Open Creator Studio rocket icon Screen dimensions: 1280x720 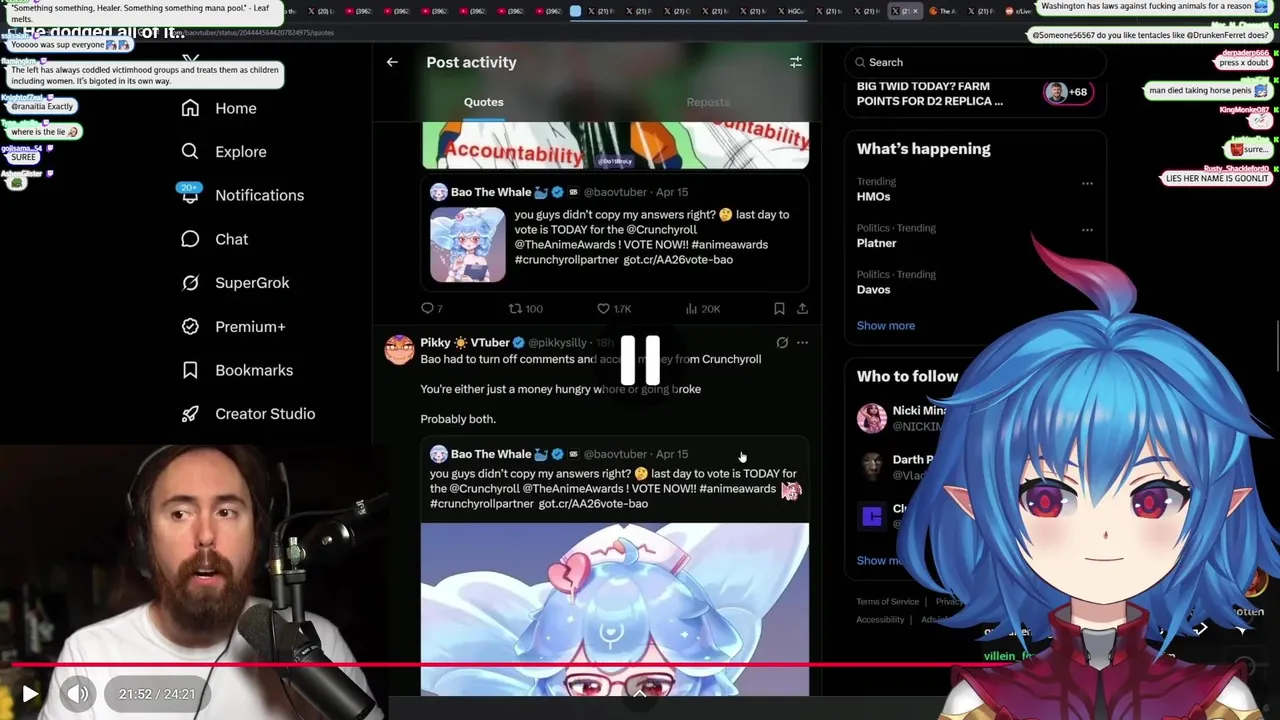pos(190,414)
